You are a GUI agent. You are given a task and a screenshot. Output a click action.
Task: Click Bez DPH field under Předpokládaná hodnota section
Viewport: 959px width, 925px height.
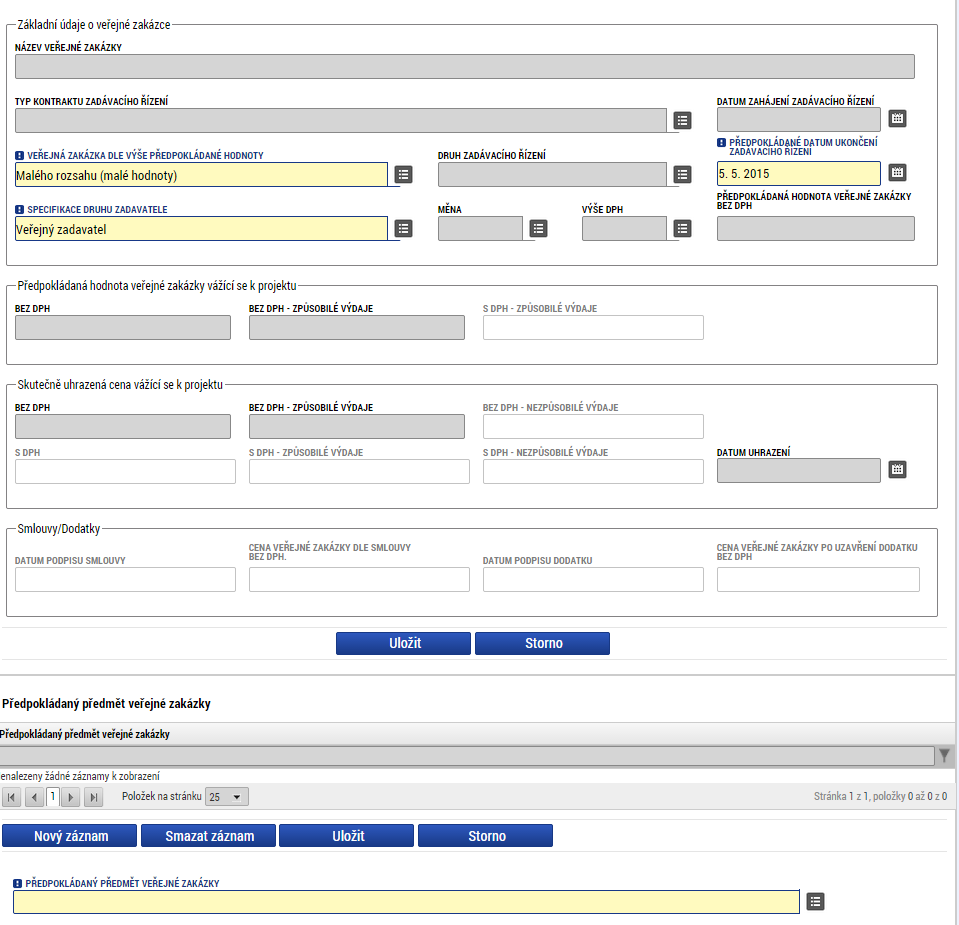click(x=123, y=327)
